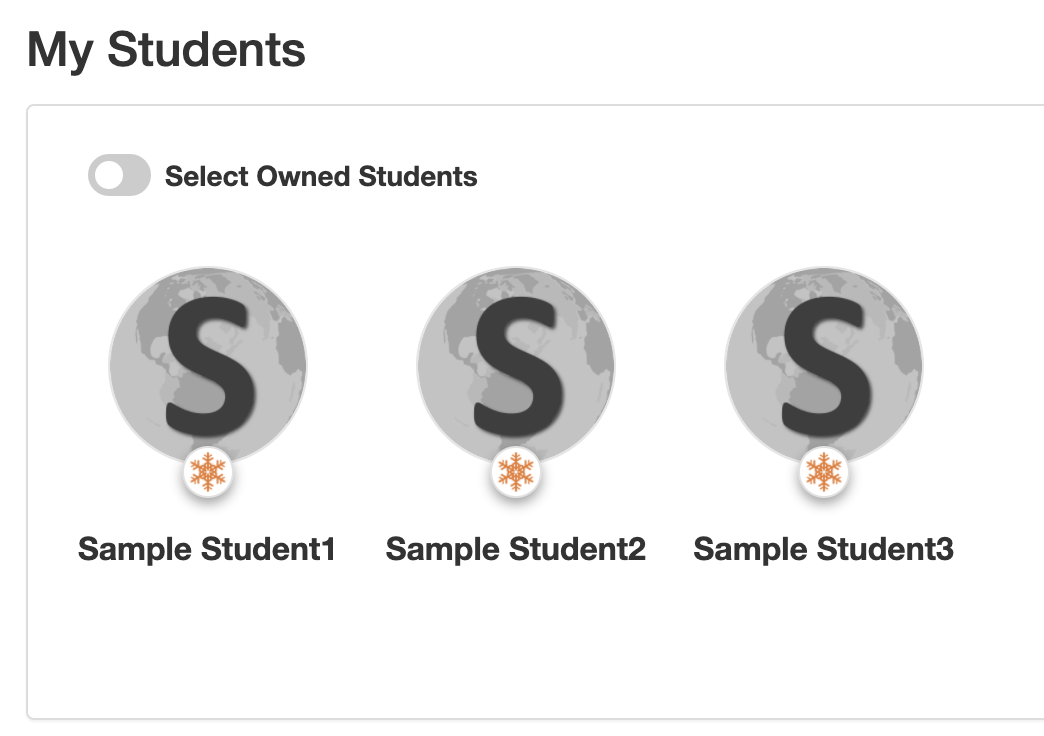Click the "Select Owned Students" label text
This screenshot has width=1044, height=736.
tap(321, 177)
